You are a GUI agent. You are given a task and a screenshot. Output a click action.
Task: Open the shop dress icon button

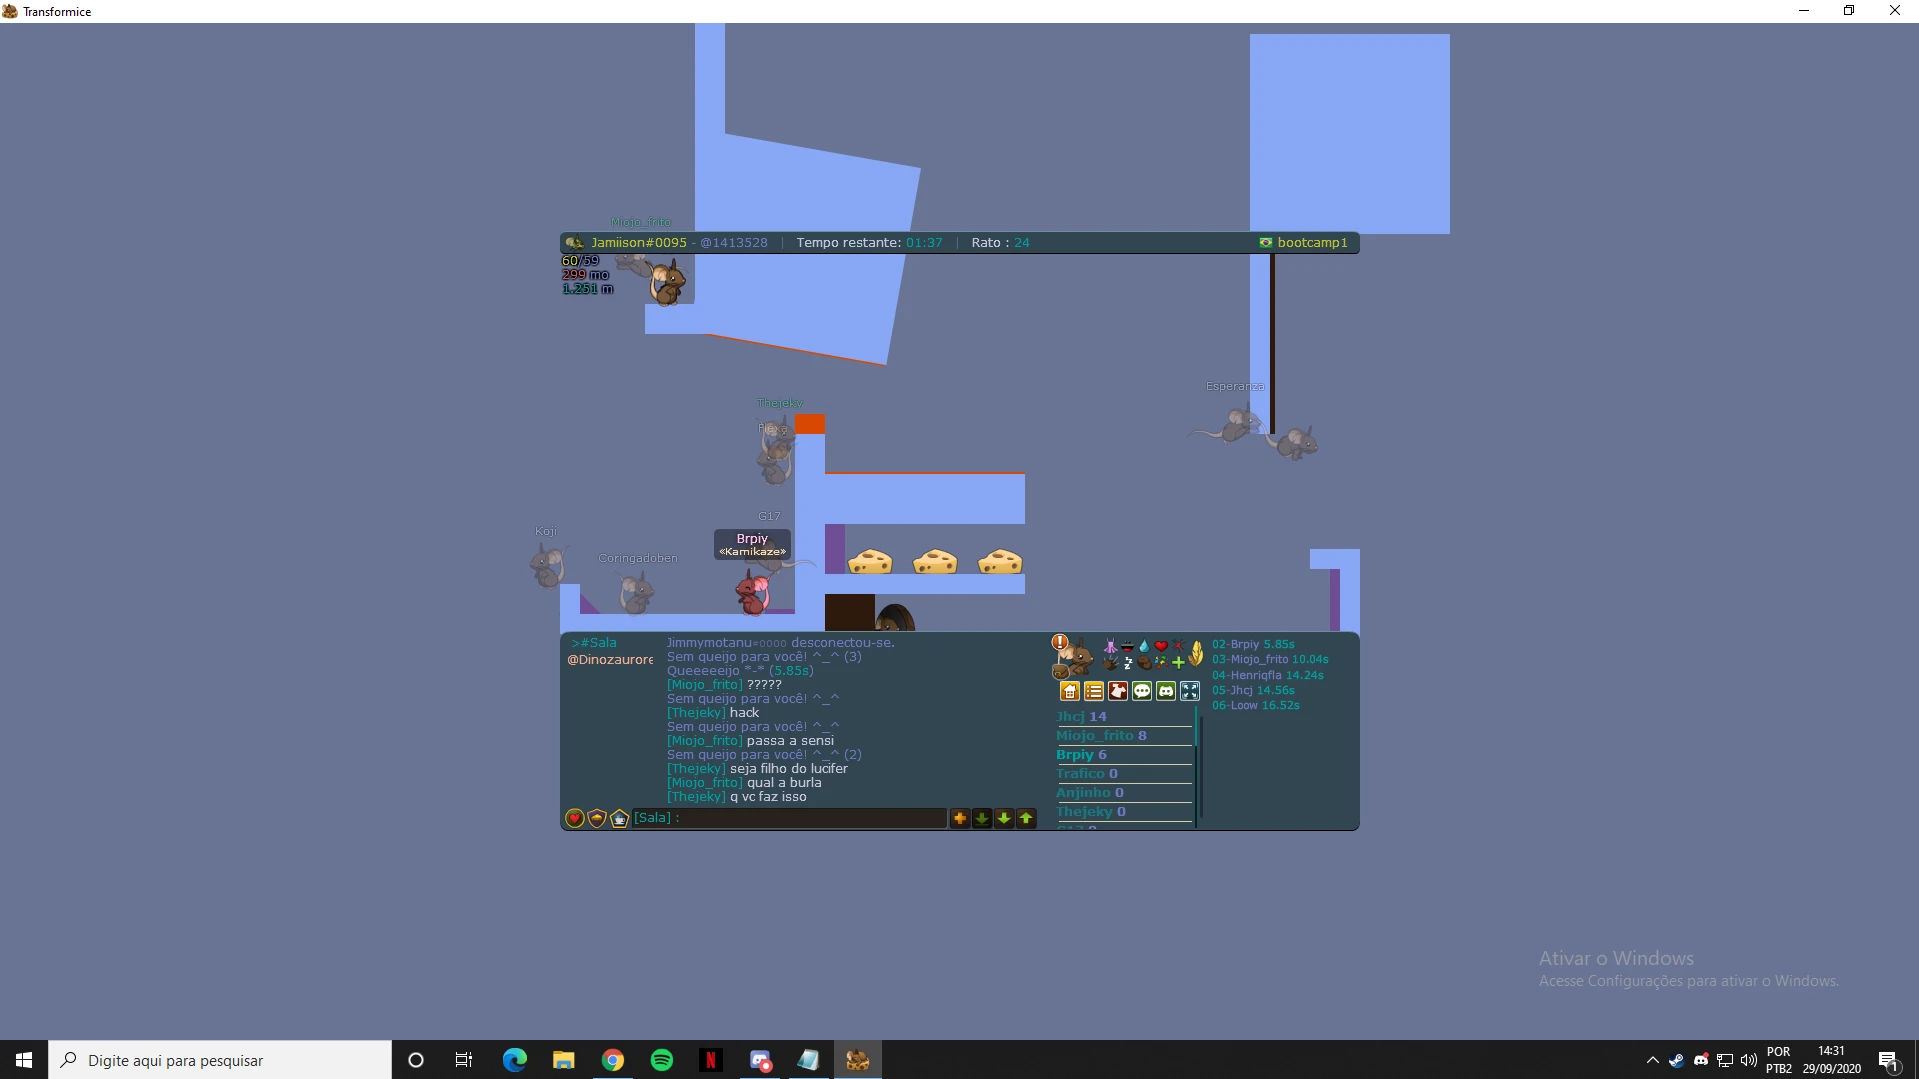[1118, 691]
